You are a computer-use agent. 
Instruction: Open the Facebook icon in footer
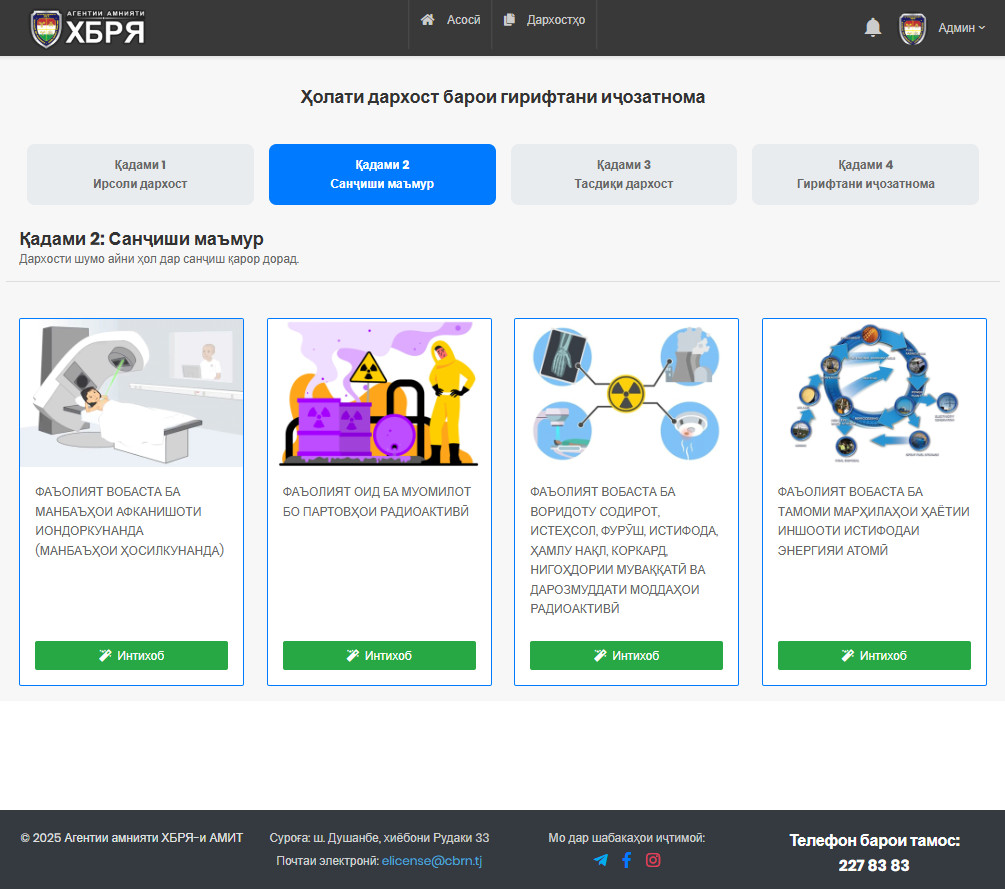point(626,860)
